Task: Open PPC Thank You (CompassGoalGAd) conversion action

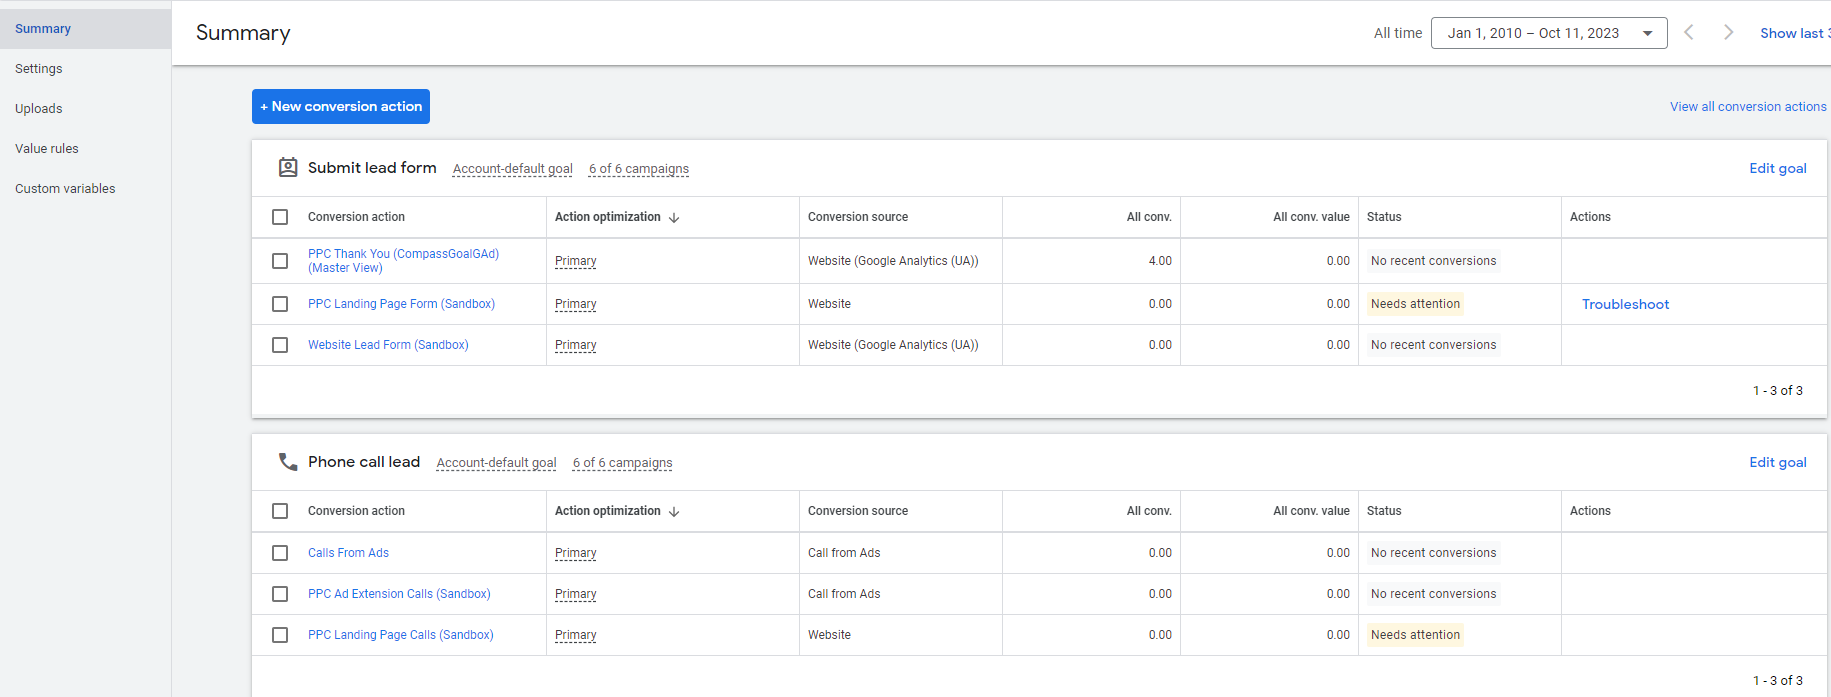Action: click(x=403, y=261)
